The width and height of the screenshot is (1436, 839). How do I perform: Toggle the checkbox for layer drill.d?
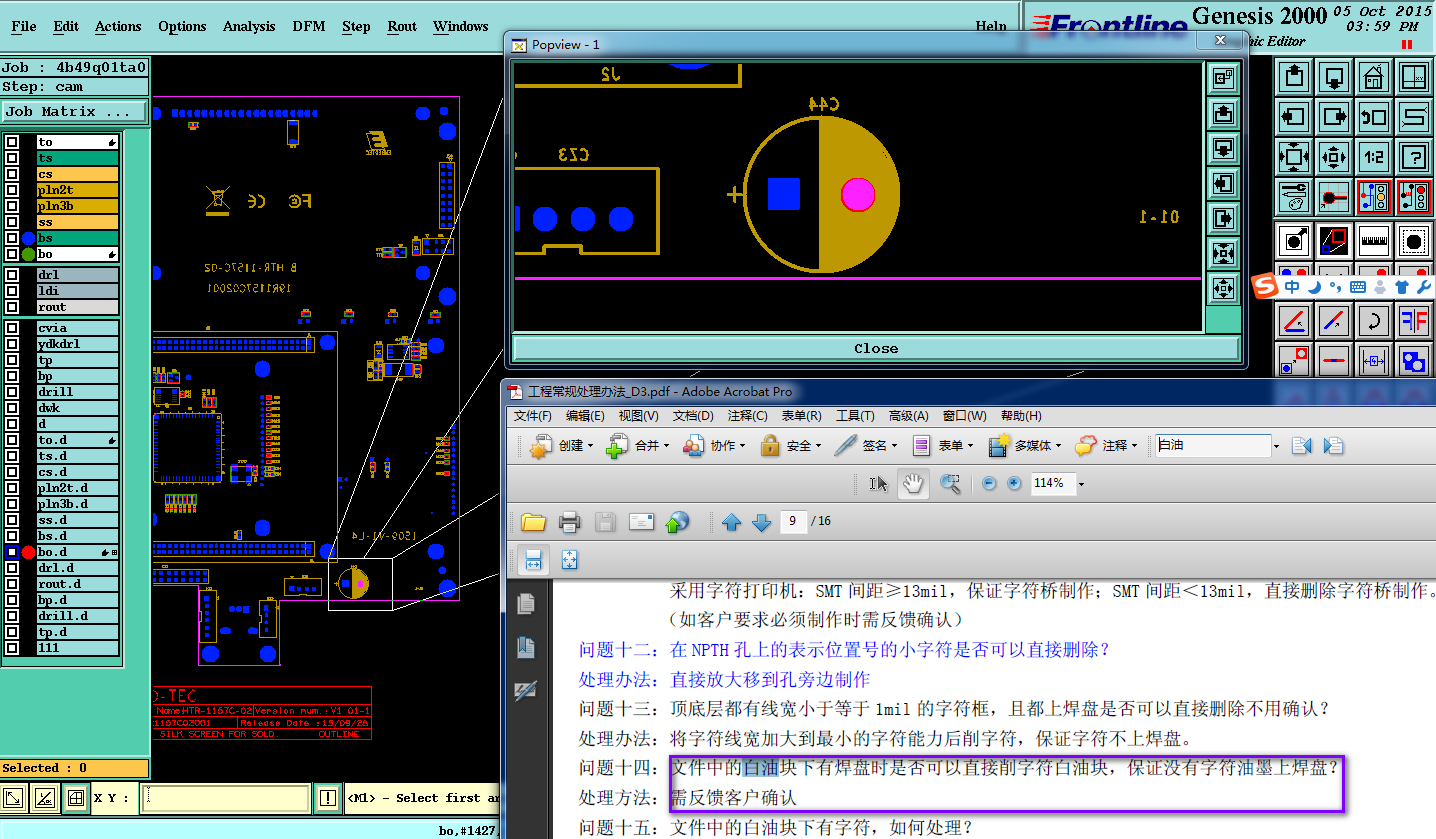pyautogui.click(x=12, y=616)
